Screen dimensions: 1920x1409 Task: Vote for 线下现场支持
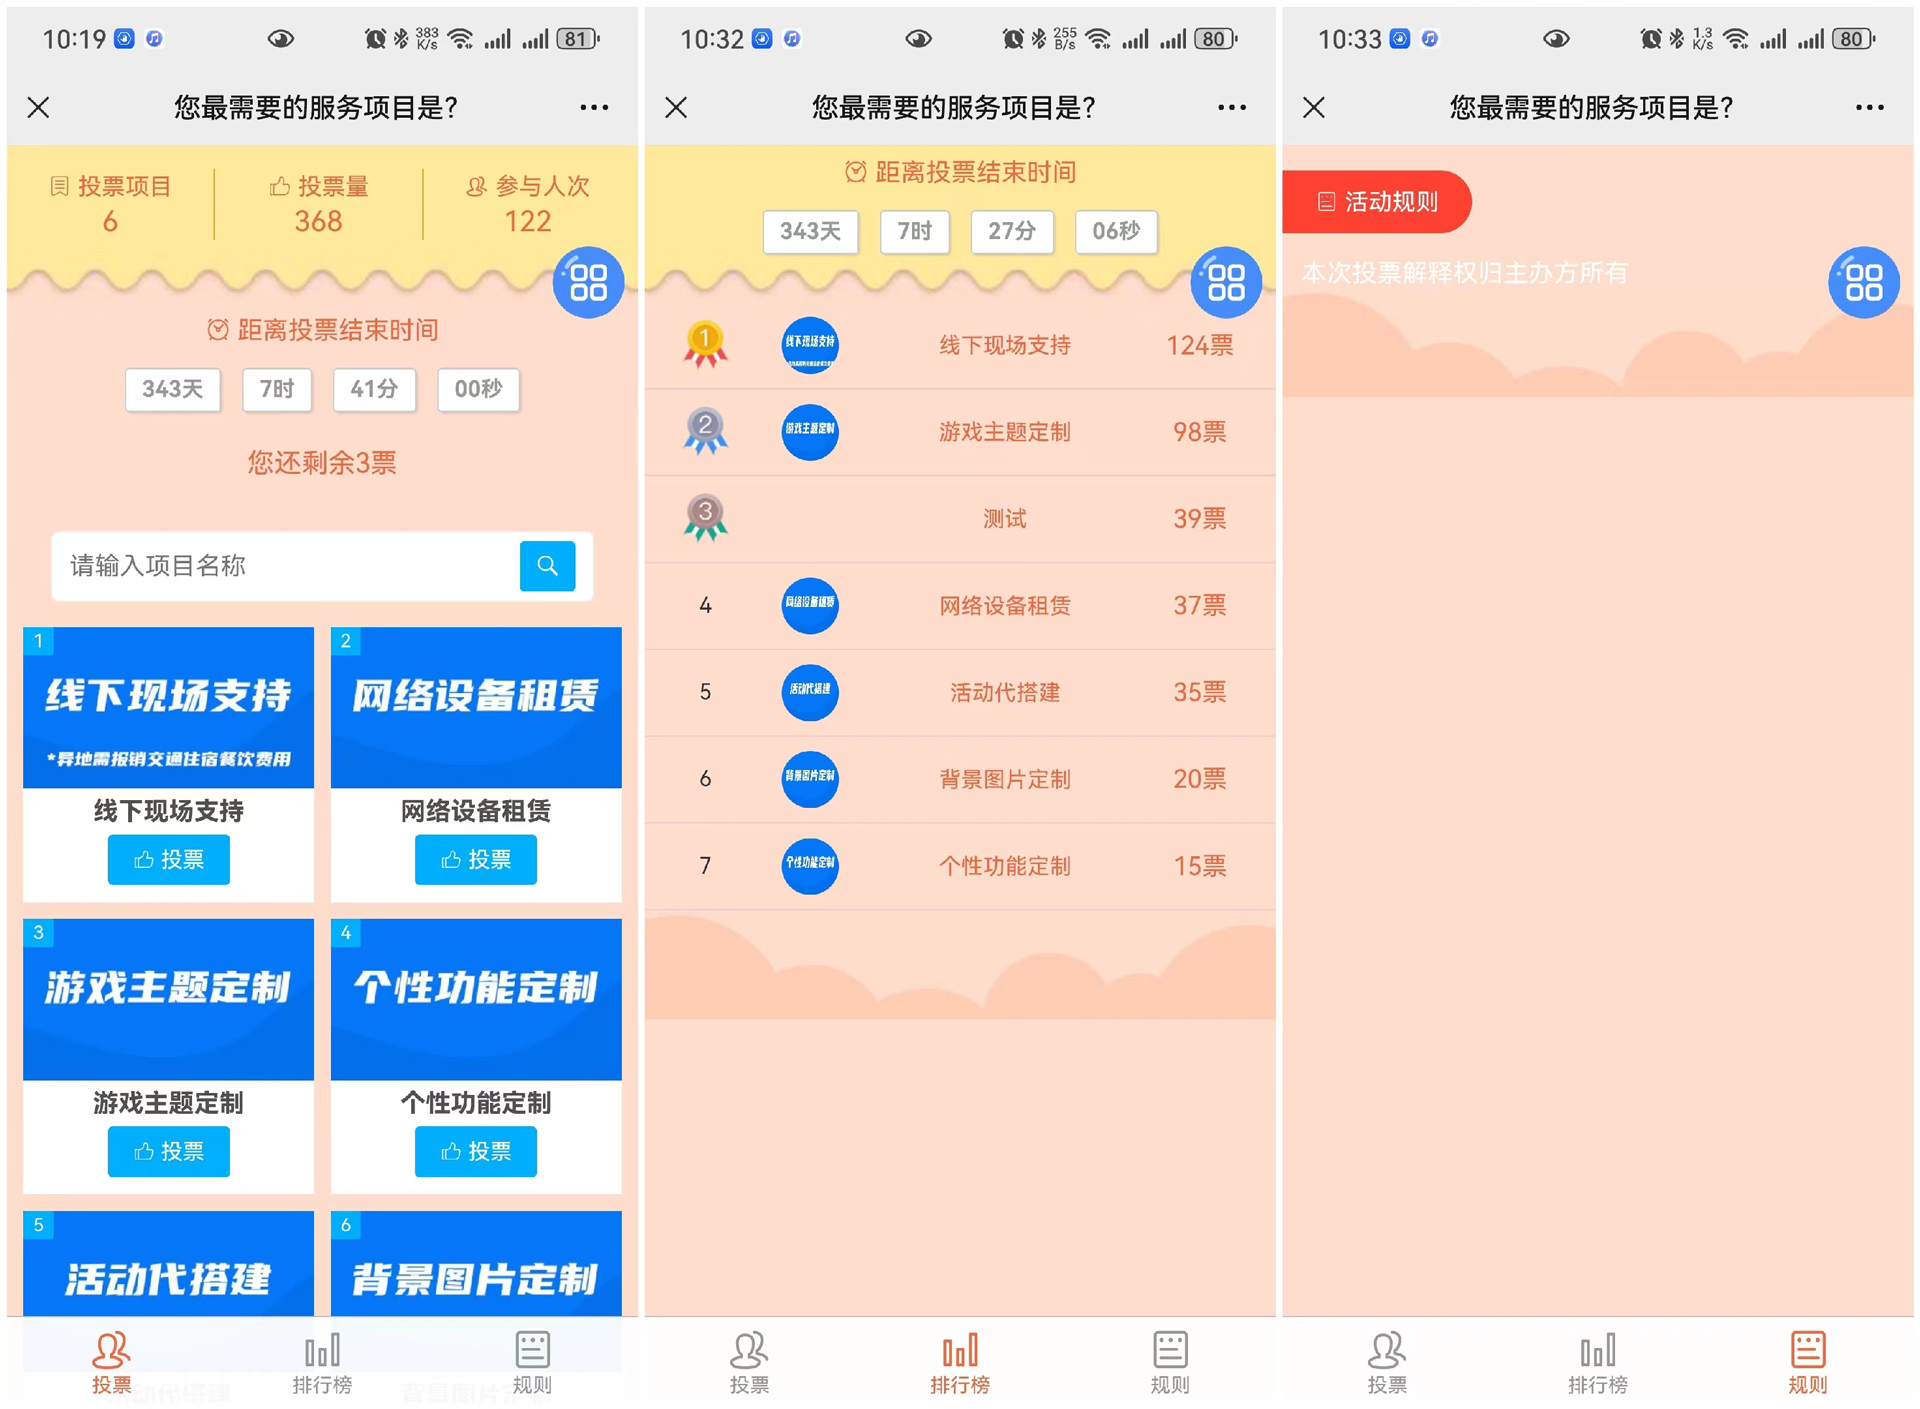(169, 860)
